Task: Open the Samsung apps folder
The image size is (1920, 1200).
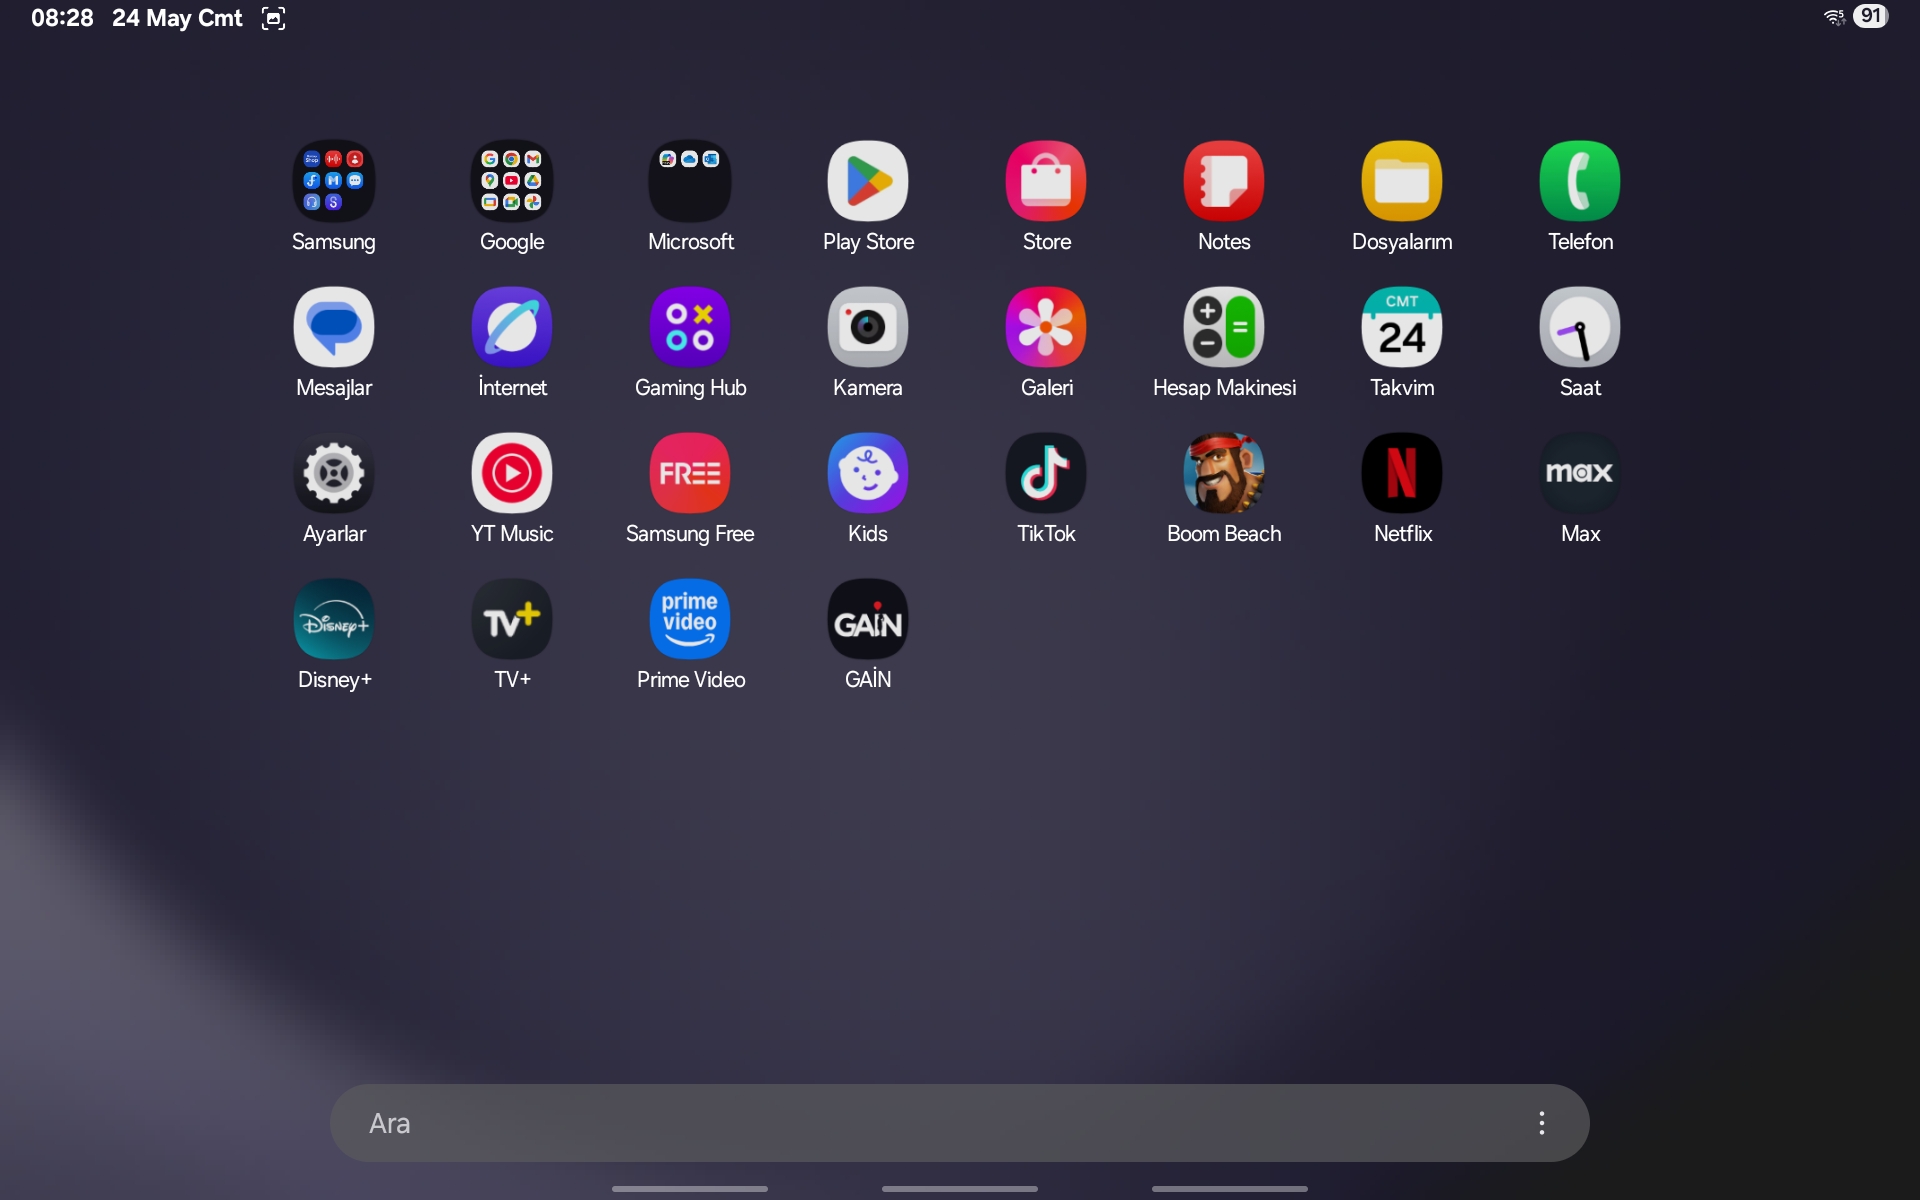Action: pyautogui.click(x=333, y=181)
